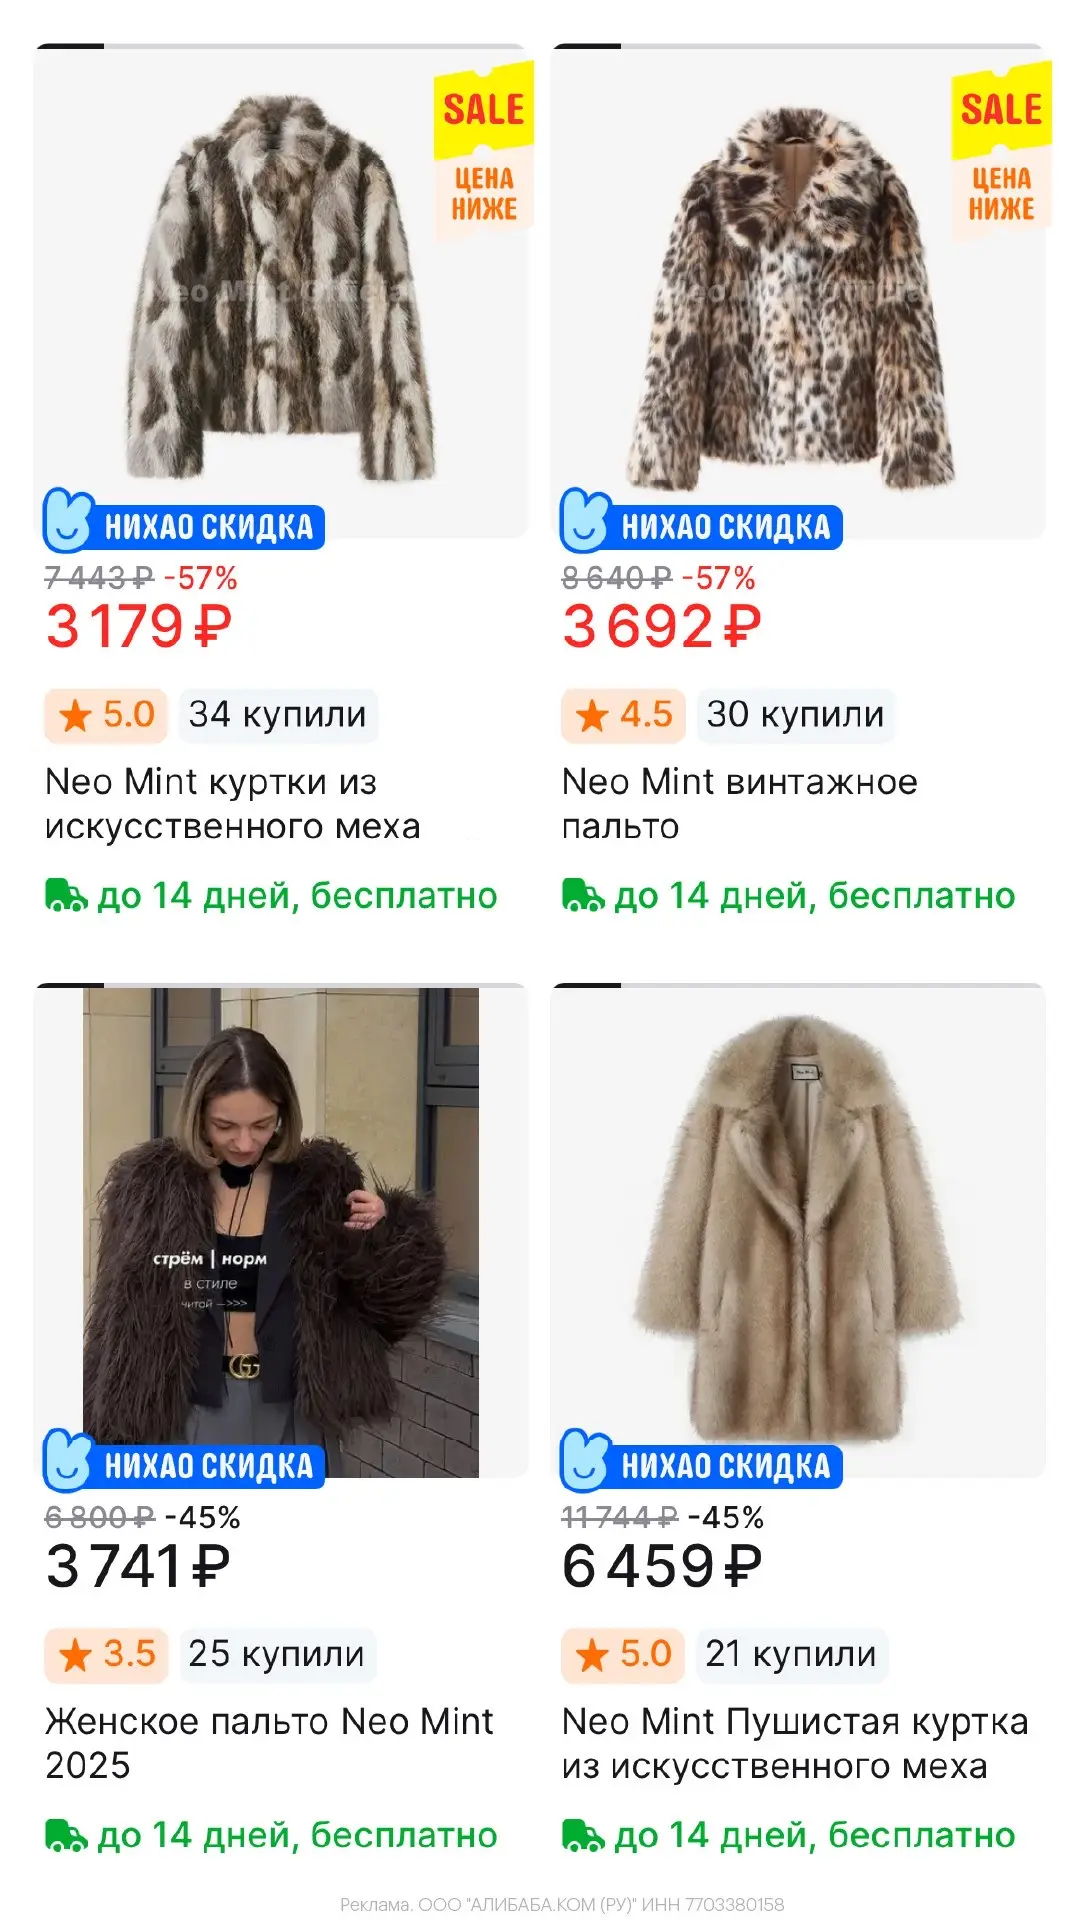
Task: Tap delivery truck icon under beige coat
Action: click(582, 1835)
